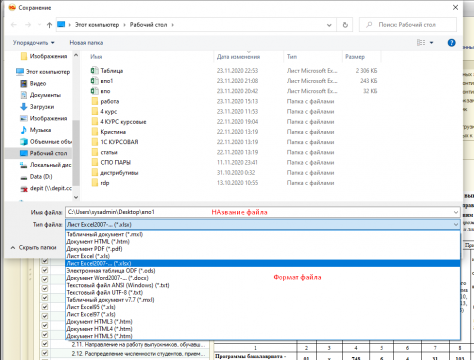Open Изображения at top of sidebar

(44, 56)
